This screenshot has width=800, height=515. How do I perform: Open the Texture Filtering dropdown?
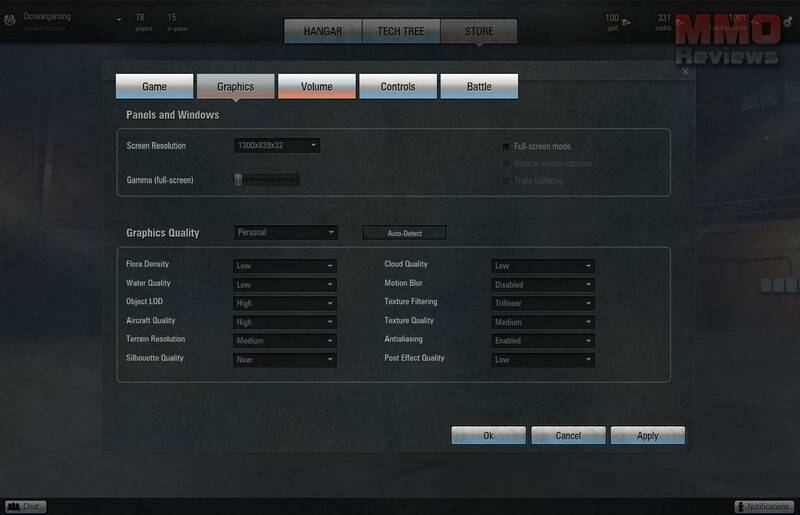[x=543, y=303]
